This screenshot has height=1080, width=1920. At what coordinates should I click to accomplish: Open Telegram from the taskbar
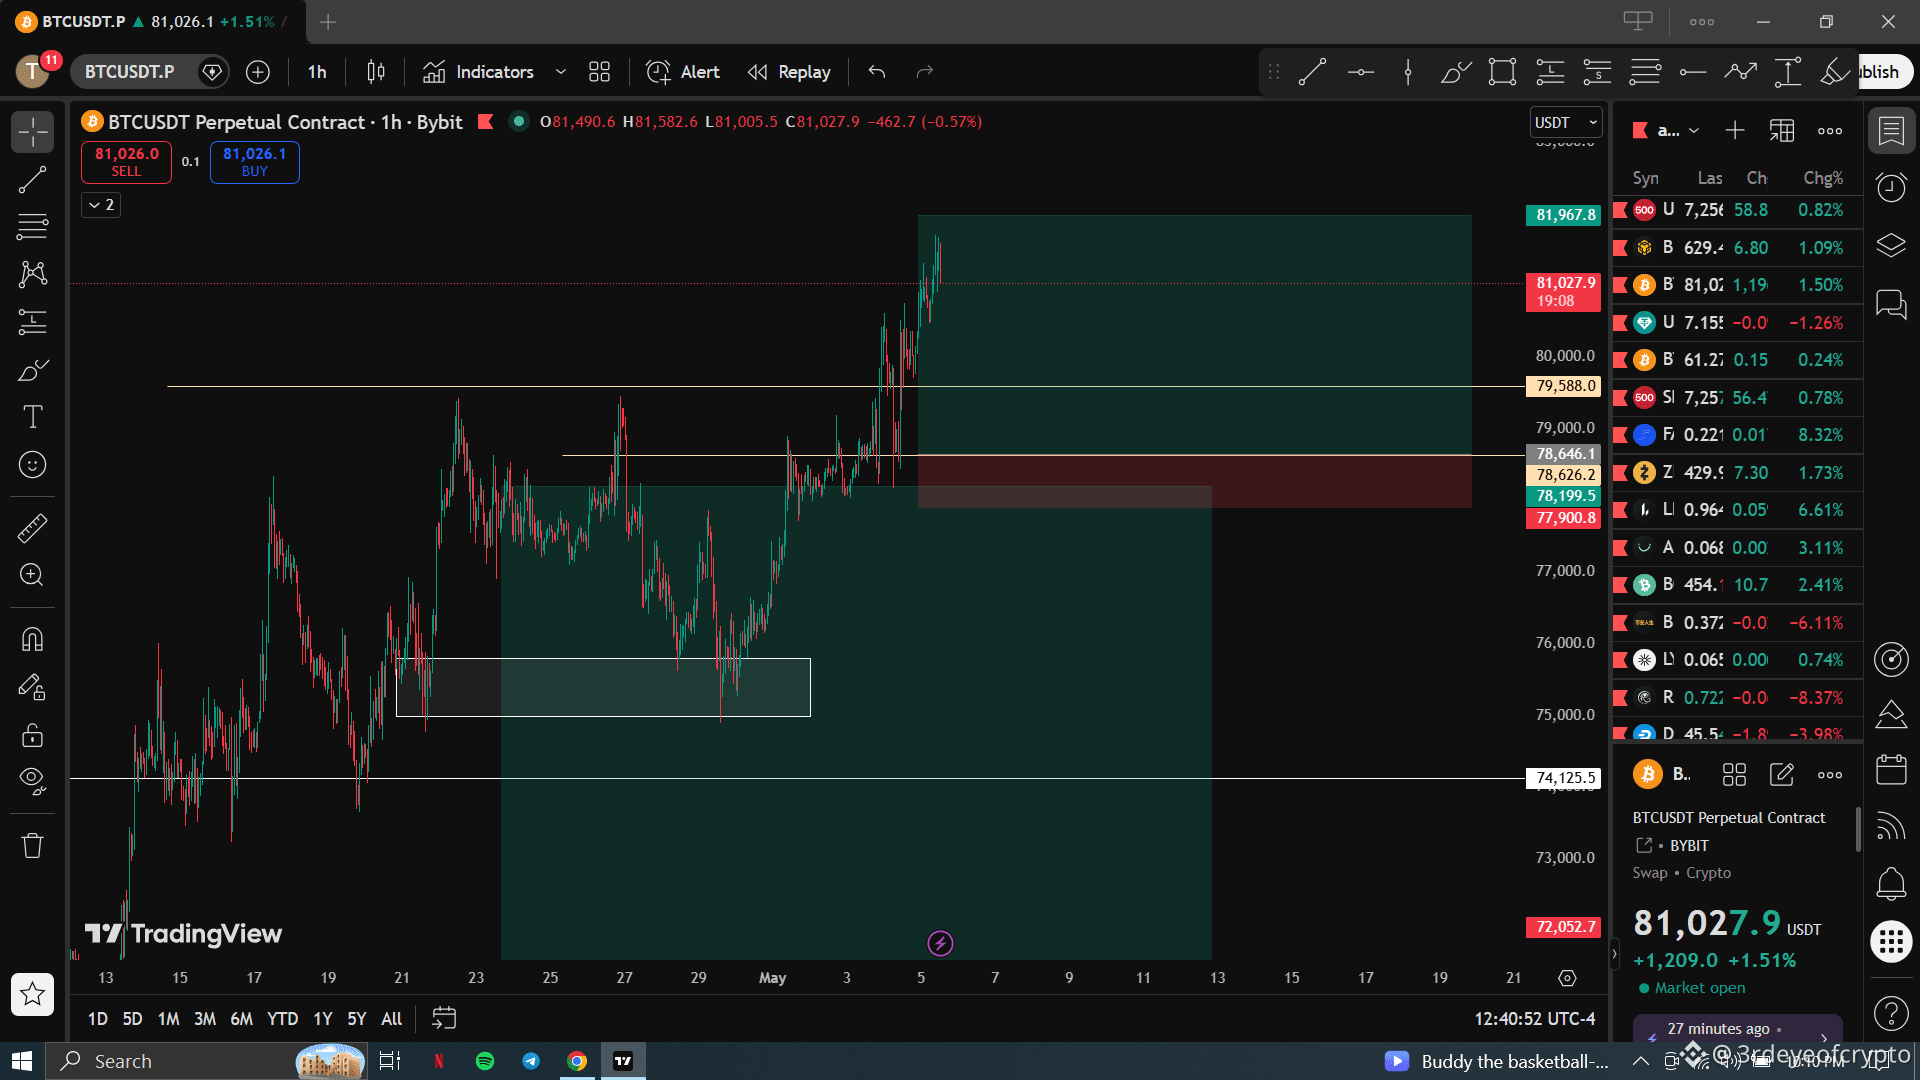point(531,1061)
